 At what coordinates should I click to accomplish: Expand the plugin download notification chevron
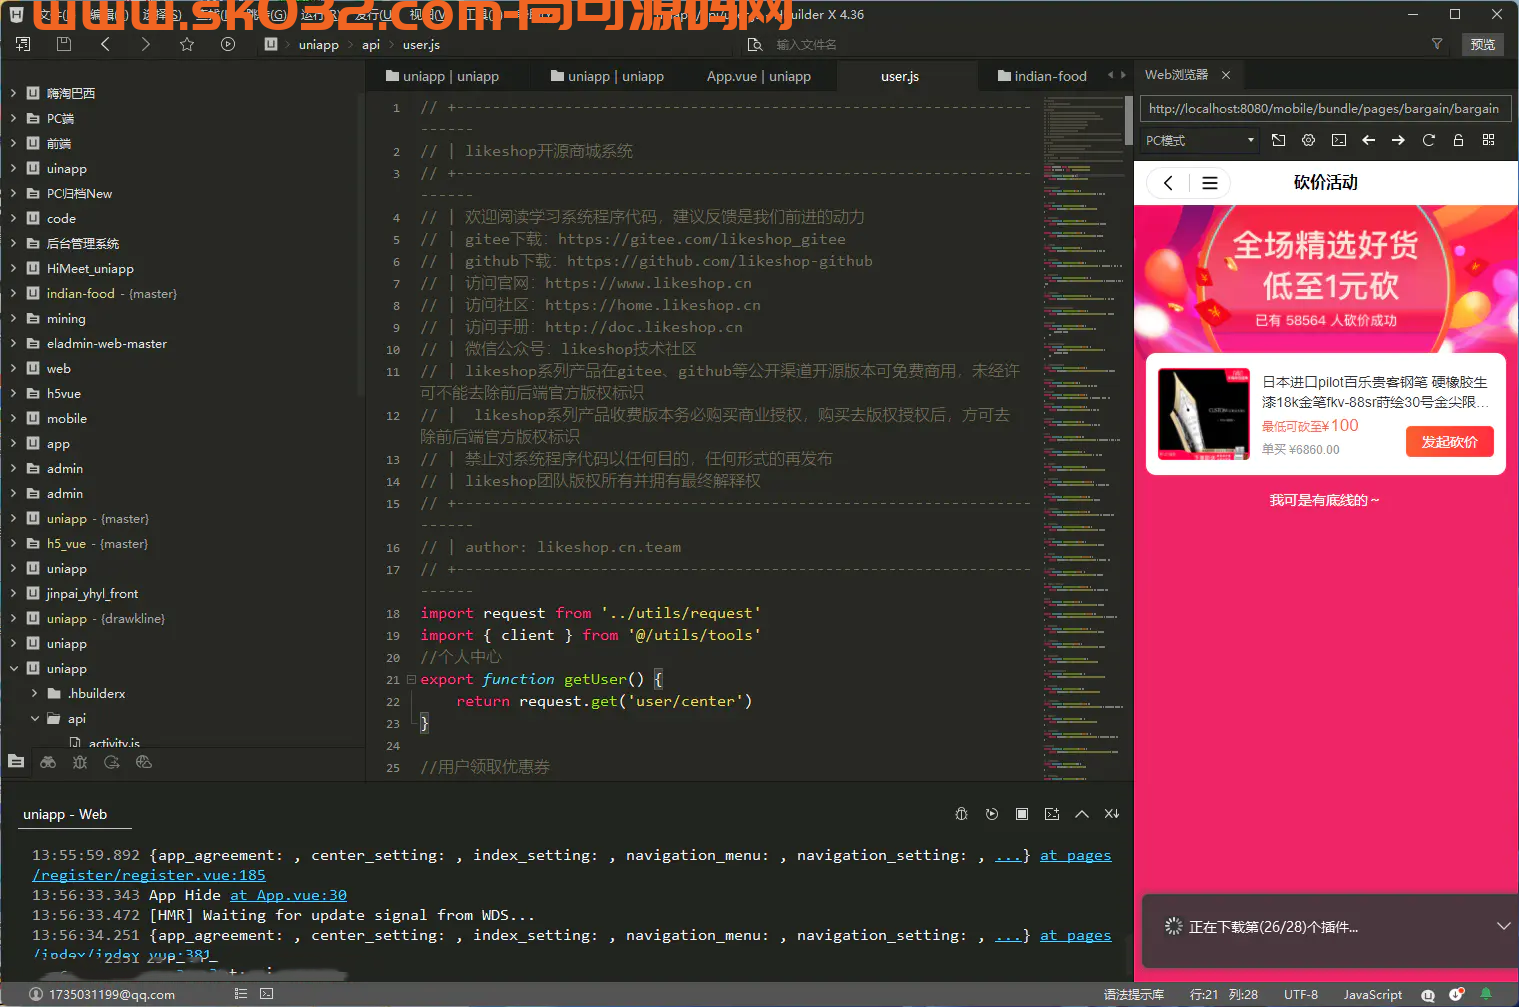1503,926
